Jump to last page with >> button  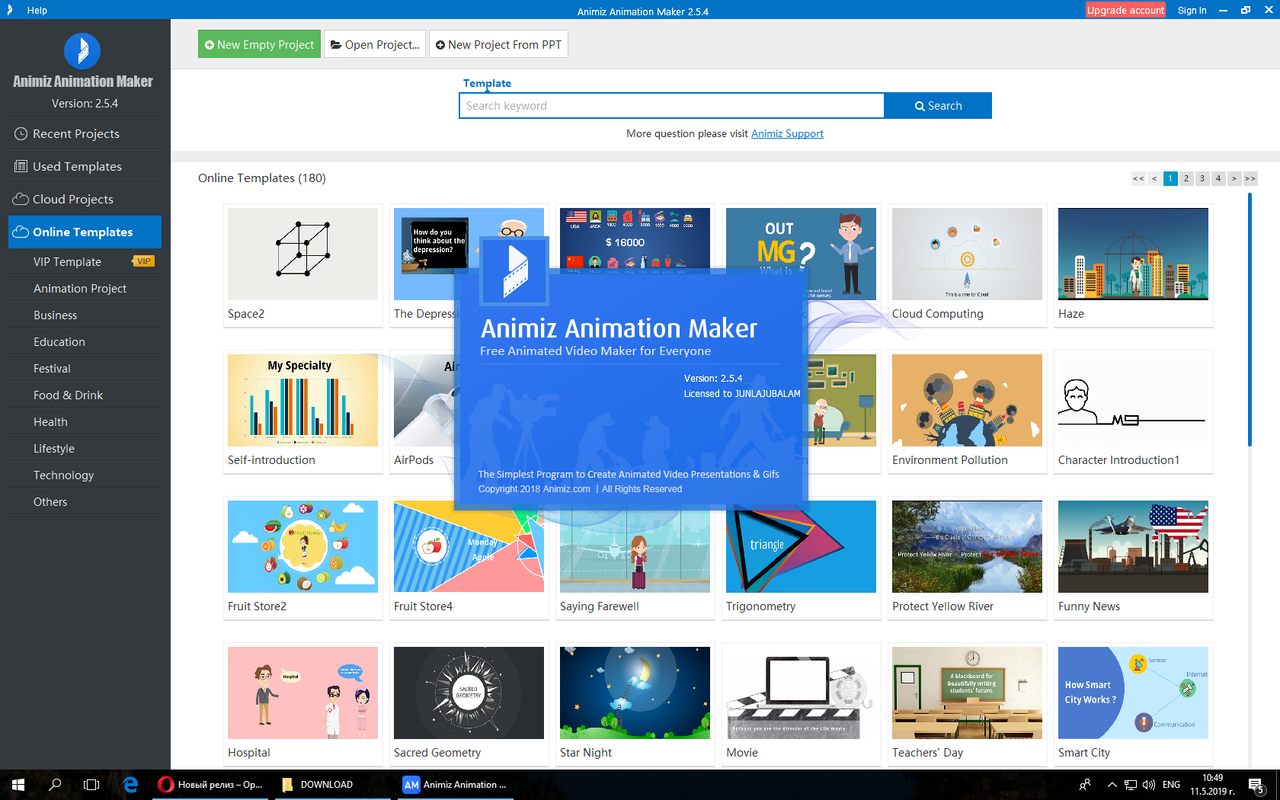(x=1250, y=179)
